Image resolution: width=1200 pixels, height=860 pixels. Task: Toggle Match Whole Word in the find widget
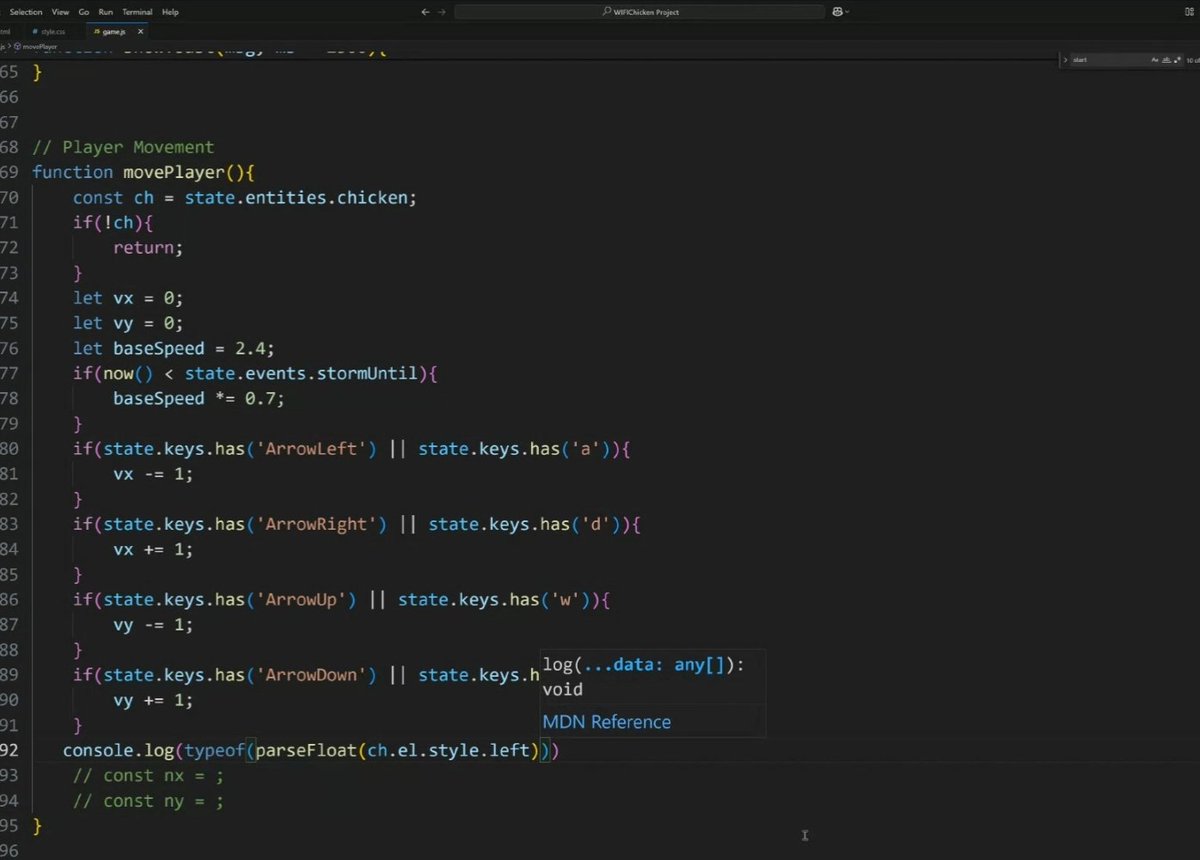1166,60
